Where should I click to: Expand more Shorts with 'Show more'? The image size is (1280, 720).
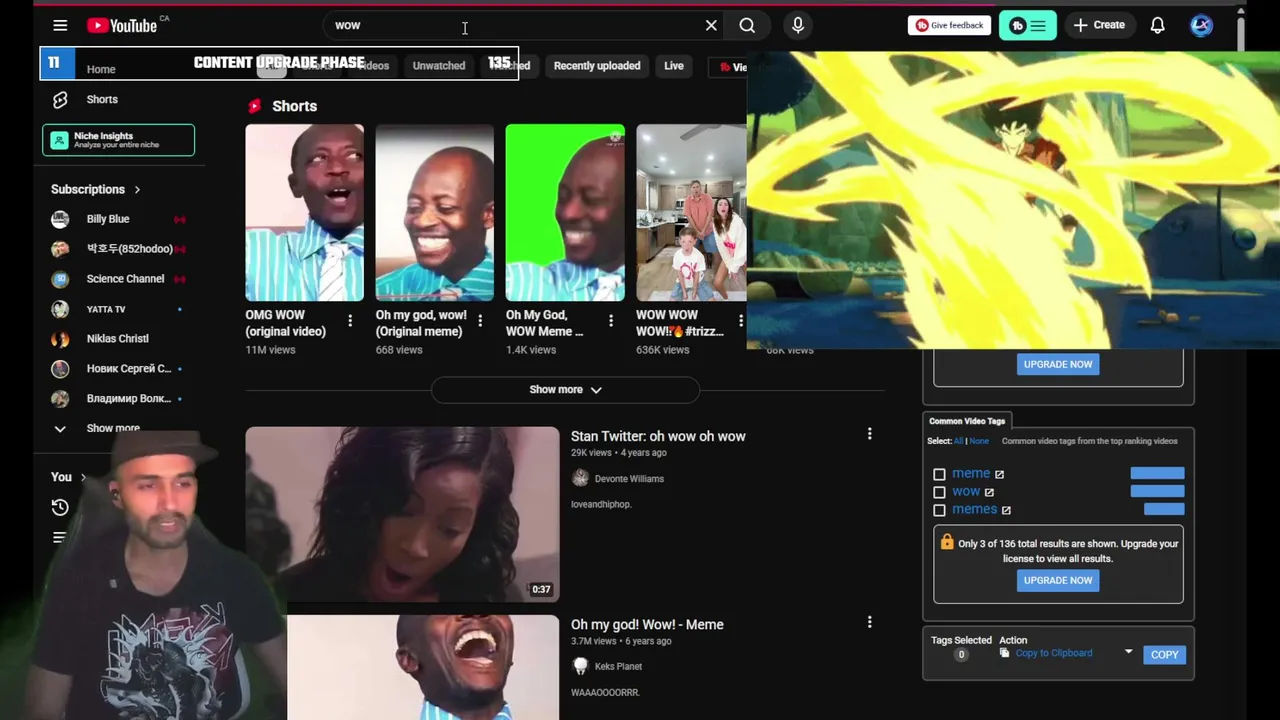click(x=565, y=390)
